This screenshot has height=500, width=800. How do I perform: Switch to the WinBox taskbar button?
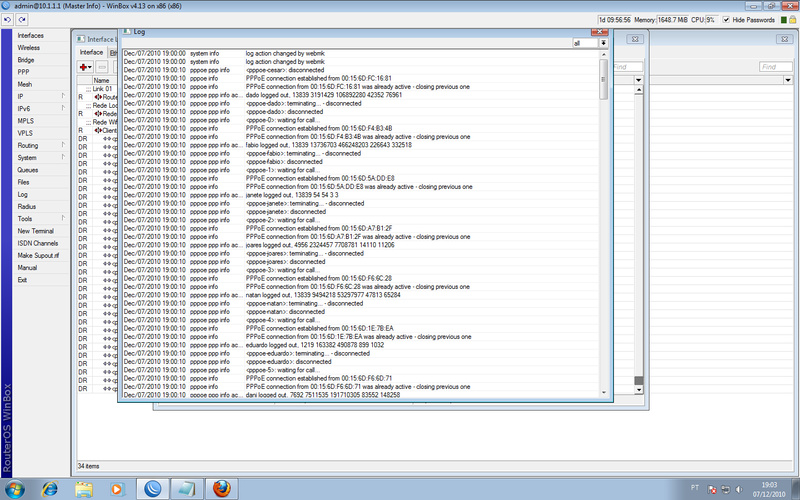[x=153, y=489]
